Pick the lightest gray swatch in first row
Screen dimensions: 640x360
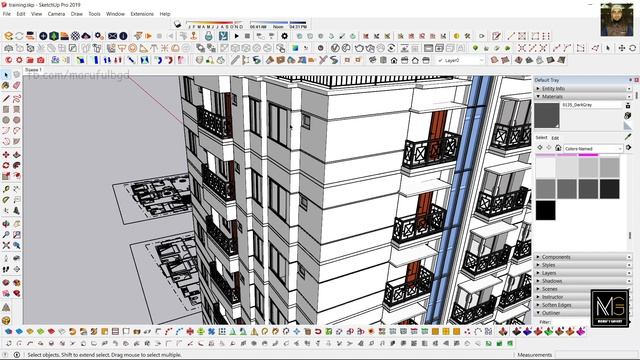pos(545,167)
